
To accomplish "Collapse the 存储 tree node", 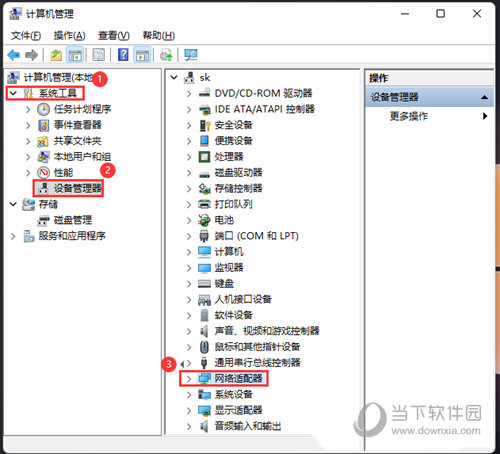I will [13, 204].
